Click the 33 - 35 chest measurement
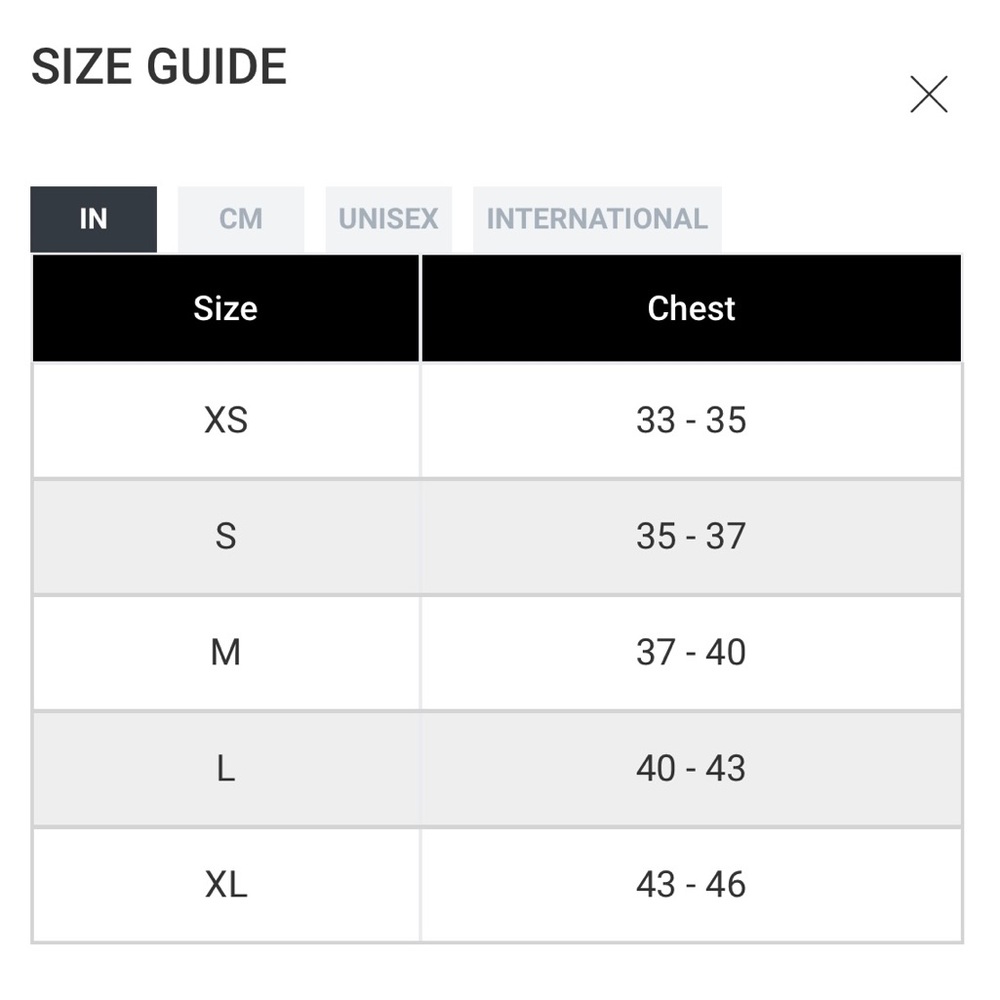 (691, 420)
